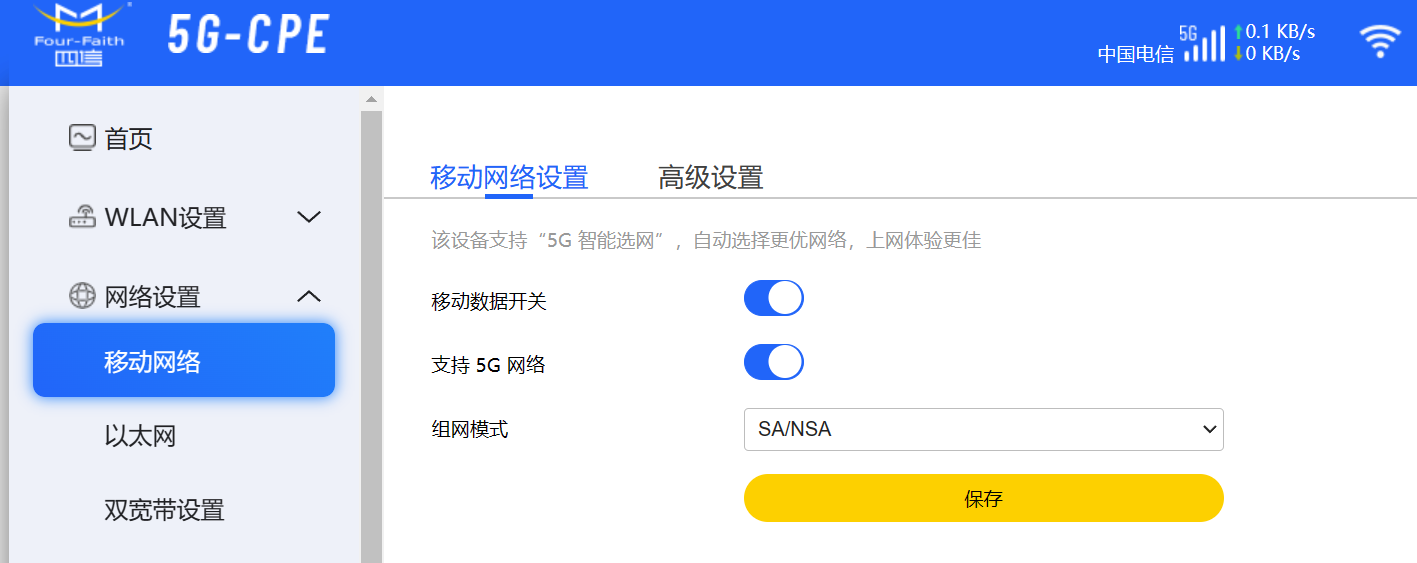
Task: Disable the 支持 5G 网络 switch
Action: (x=774, y=363)
